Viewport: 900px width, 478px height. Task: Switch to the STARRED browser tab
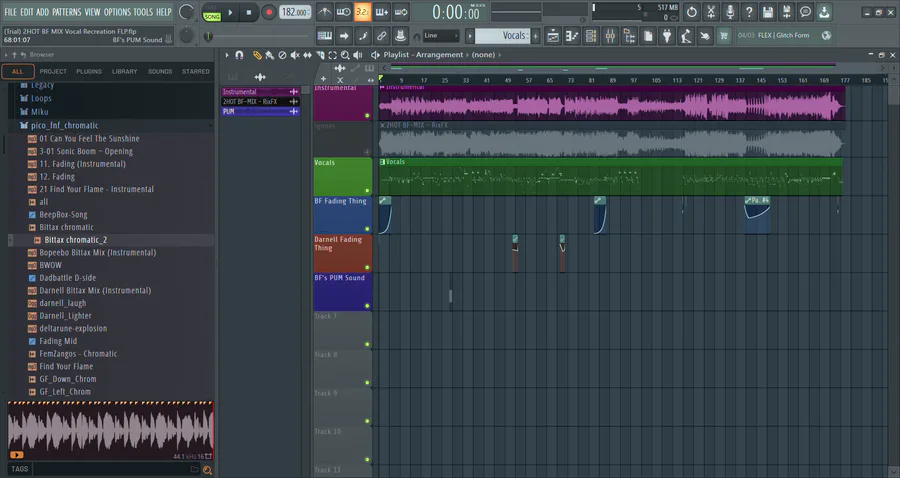(x=196, y=72)
